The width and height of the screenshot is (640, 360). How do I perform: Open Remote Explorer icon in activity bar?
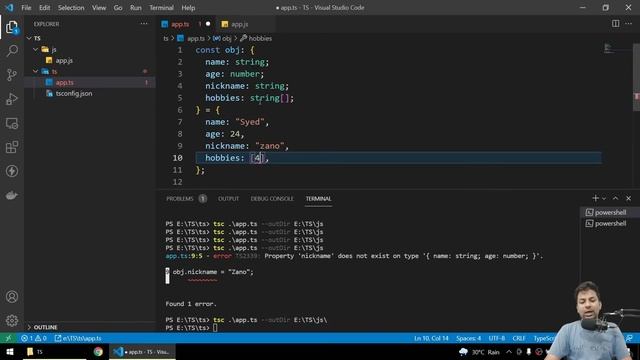12,123
